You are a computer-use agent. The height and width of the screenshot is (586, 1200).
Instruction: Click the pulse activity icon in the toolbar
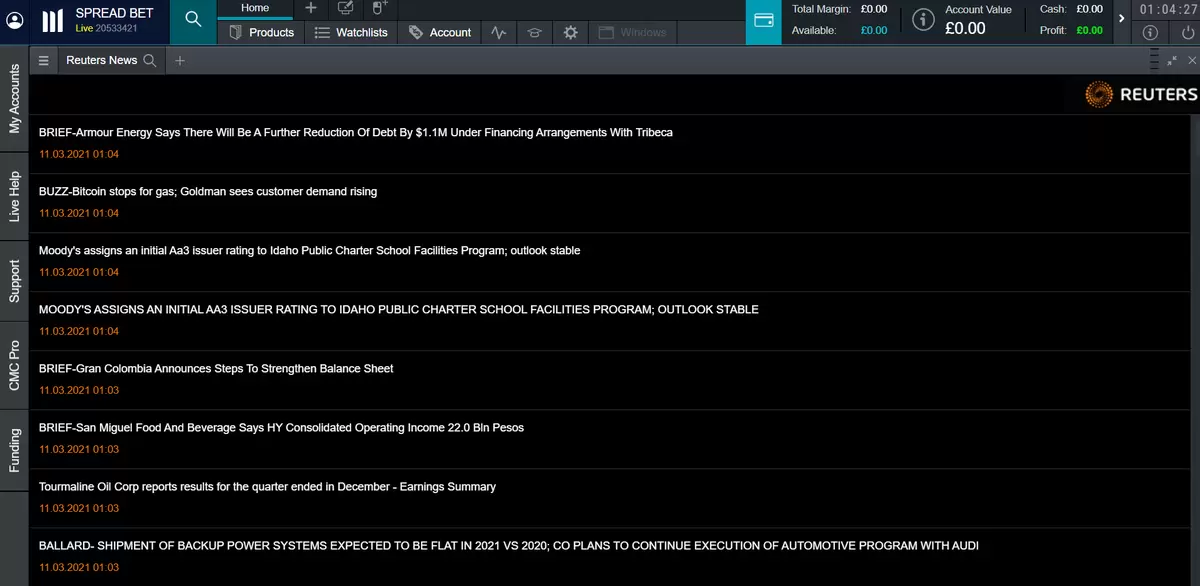pyautogui.click(x=498, y=32)
